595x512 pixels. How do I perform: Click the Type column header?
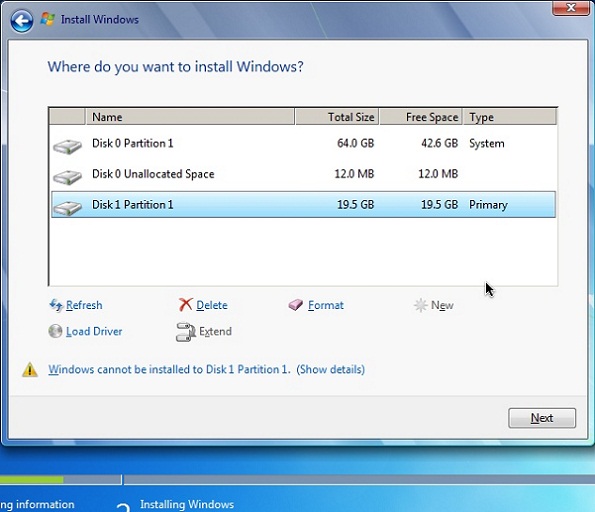(510, 117)
